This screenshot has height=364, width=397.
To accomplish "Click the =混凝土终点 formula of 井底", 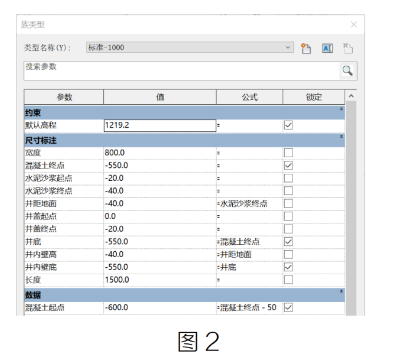I will pyautogui.click(x=250, y=242).
